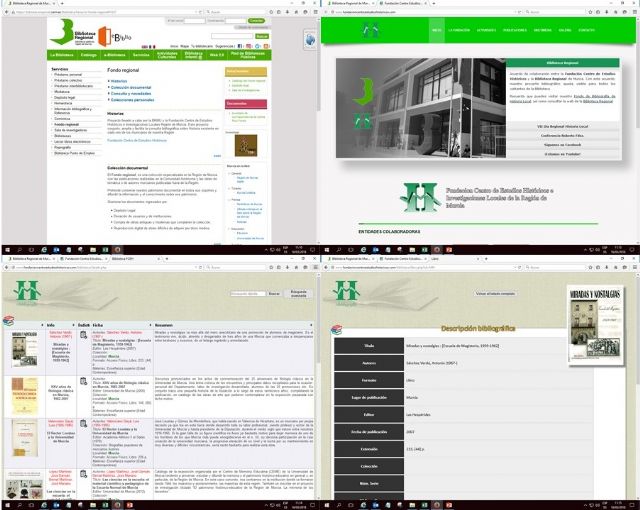Open Fundación Centro de Estudios Históricos link
Image resolution: width=640 pixels, height=510 pixels.
(137, 140)
